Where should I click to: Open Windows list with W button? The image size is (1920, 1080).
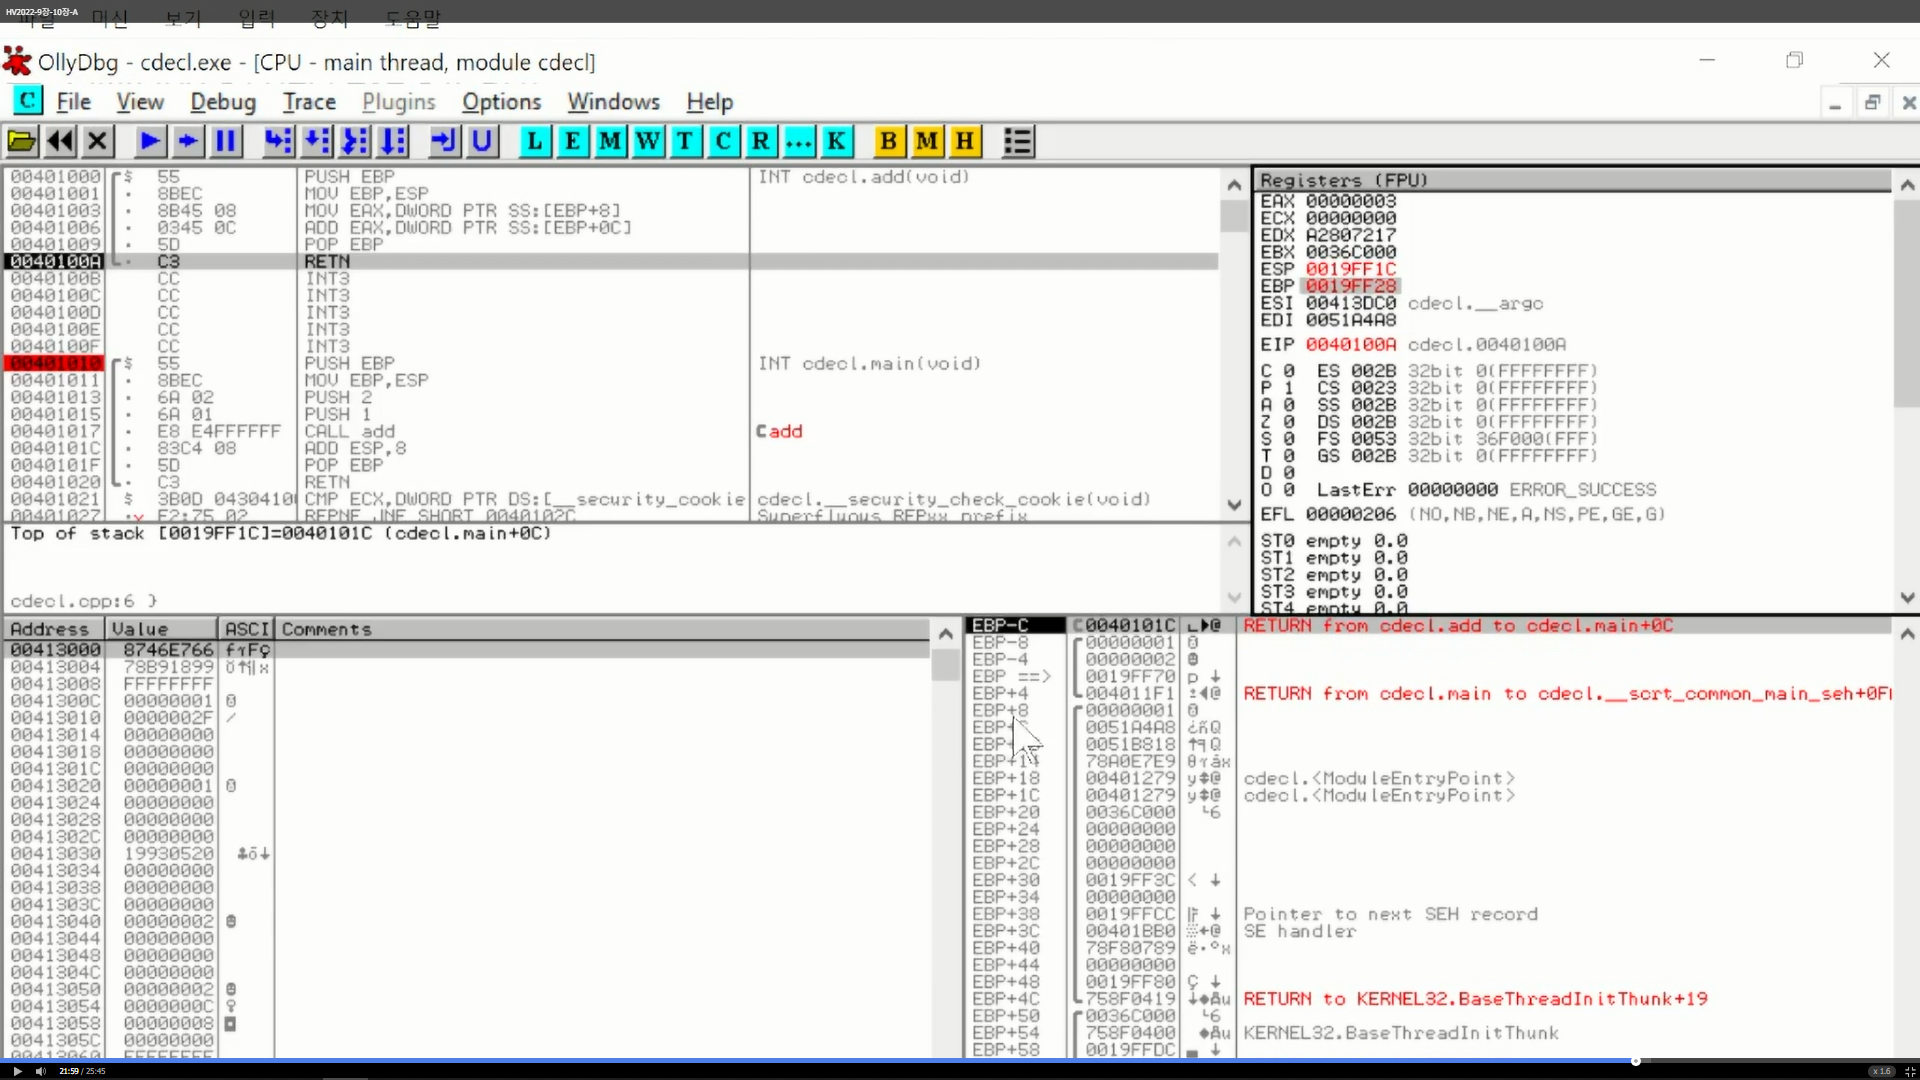point(648,141)
